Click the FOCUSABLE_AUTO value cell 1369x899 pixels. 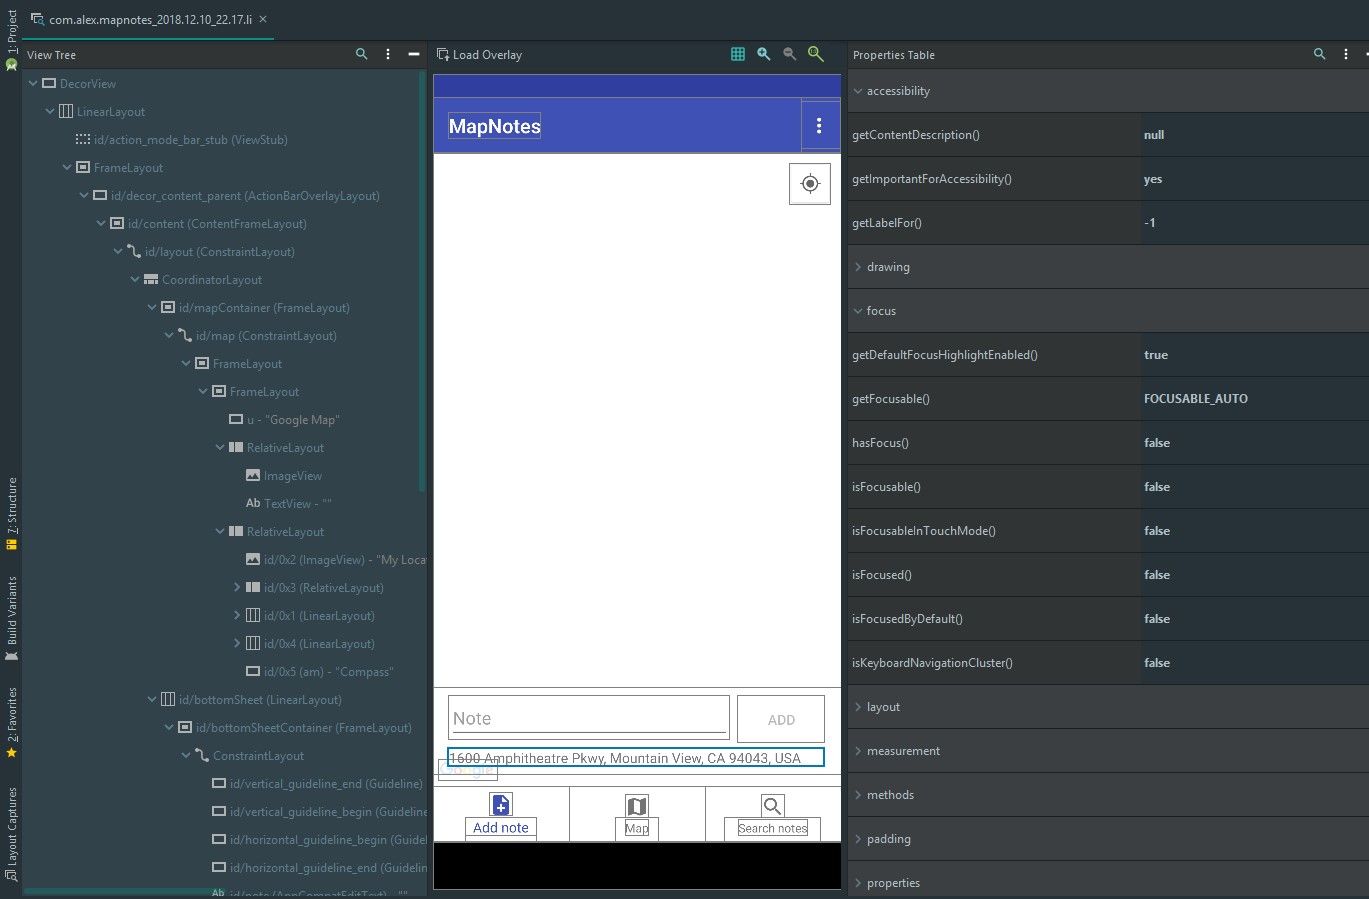(1254, 399)
